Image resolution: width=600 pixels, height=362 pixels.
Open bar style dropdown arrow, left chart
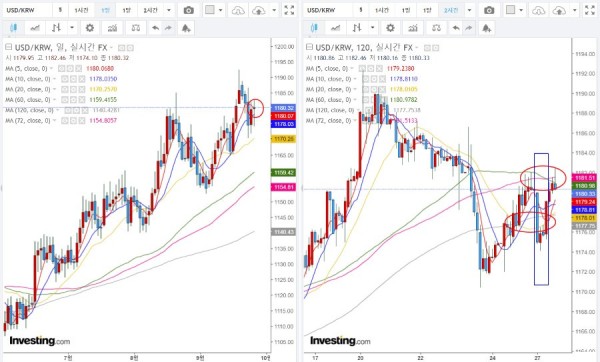pyautogui.click(x=72, y=28)
